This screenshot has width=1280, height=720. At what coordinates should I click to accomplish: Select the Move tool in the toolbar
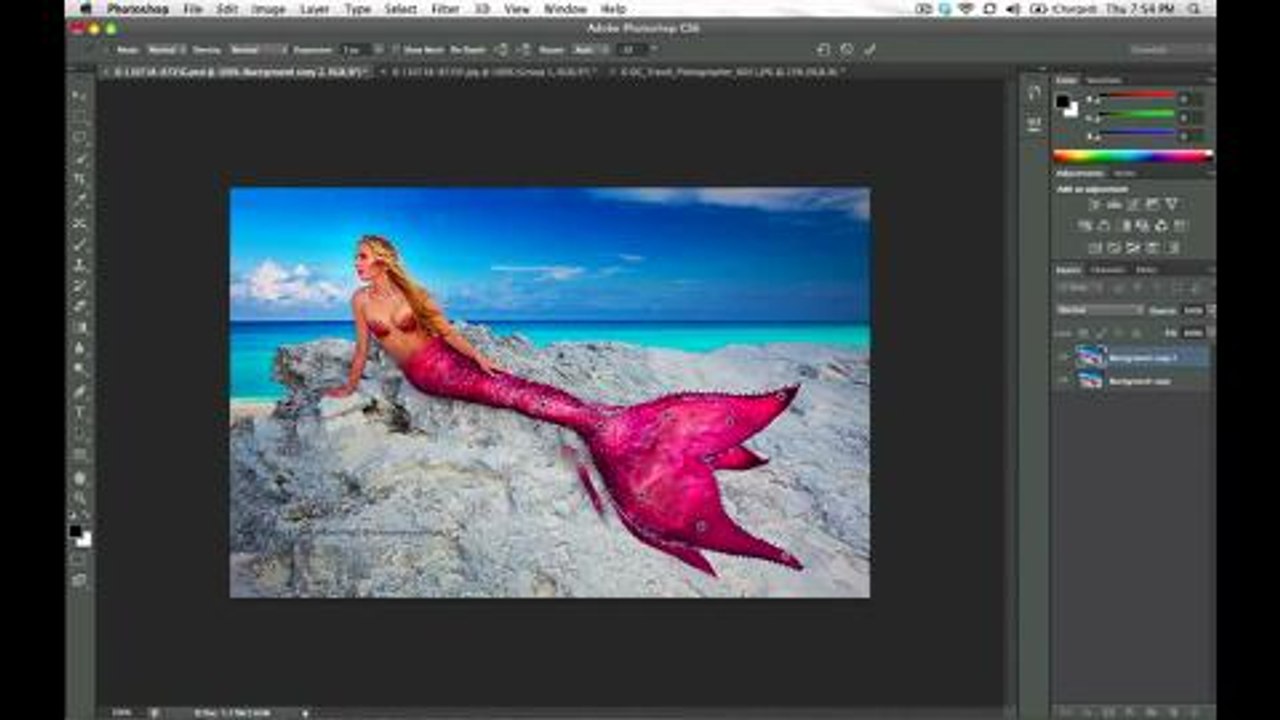tap(80, 97)
